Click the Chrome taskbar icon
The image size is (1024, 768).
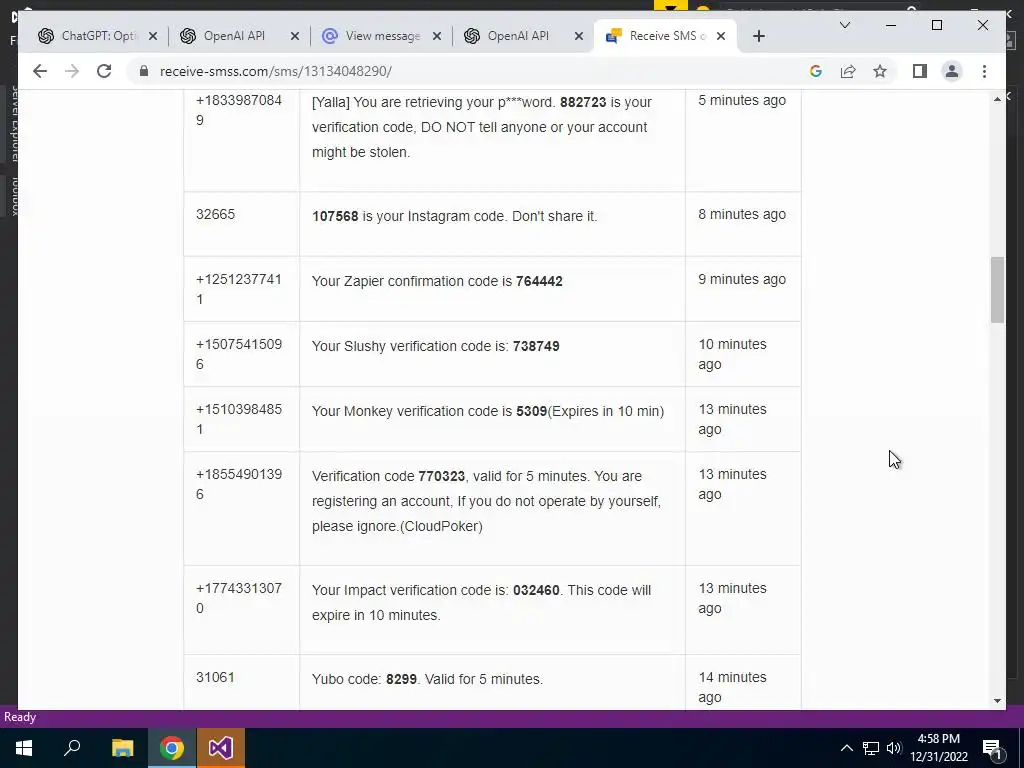[x=172, y=748]
